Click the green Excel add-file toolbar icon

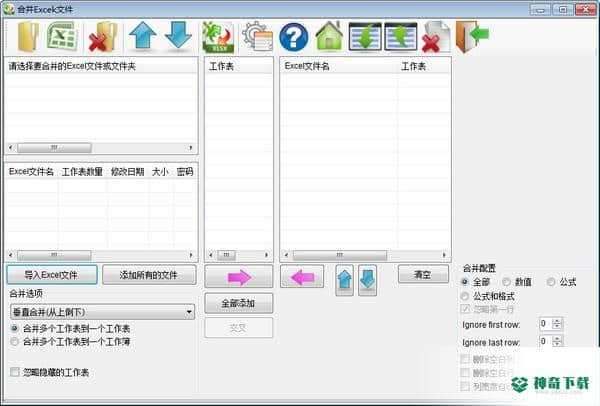pyautogui.click(x=62, y=37)
